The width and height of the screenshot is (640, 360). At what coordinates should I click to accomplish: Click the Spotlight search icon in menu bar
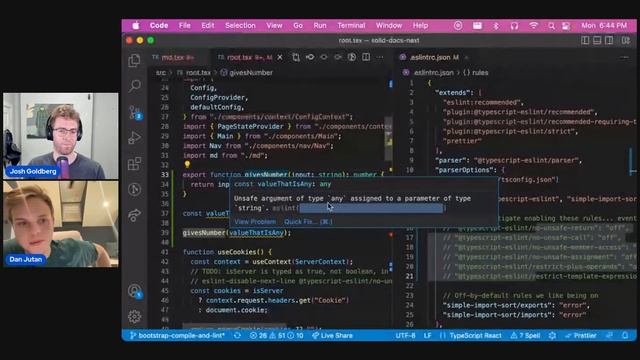551,26
